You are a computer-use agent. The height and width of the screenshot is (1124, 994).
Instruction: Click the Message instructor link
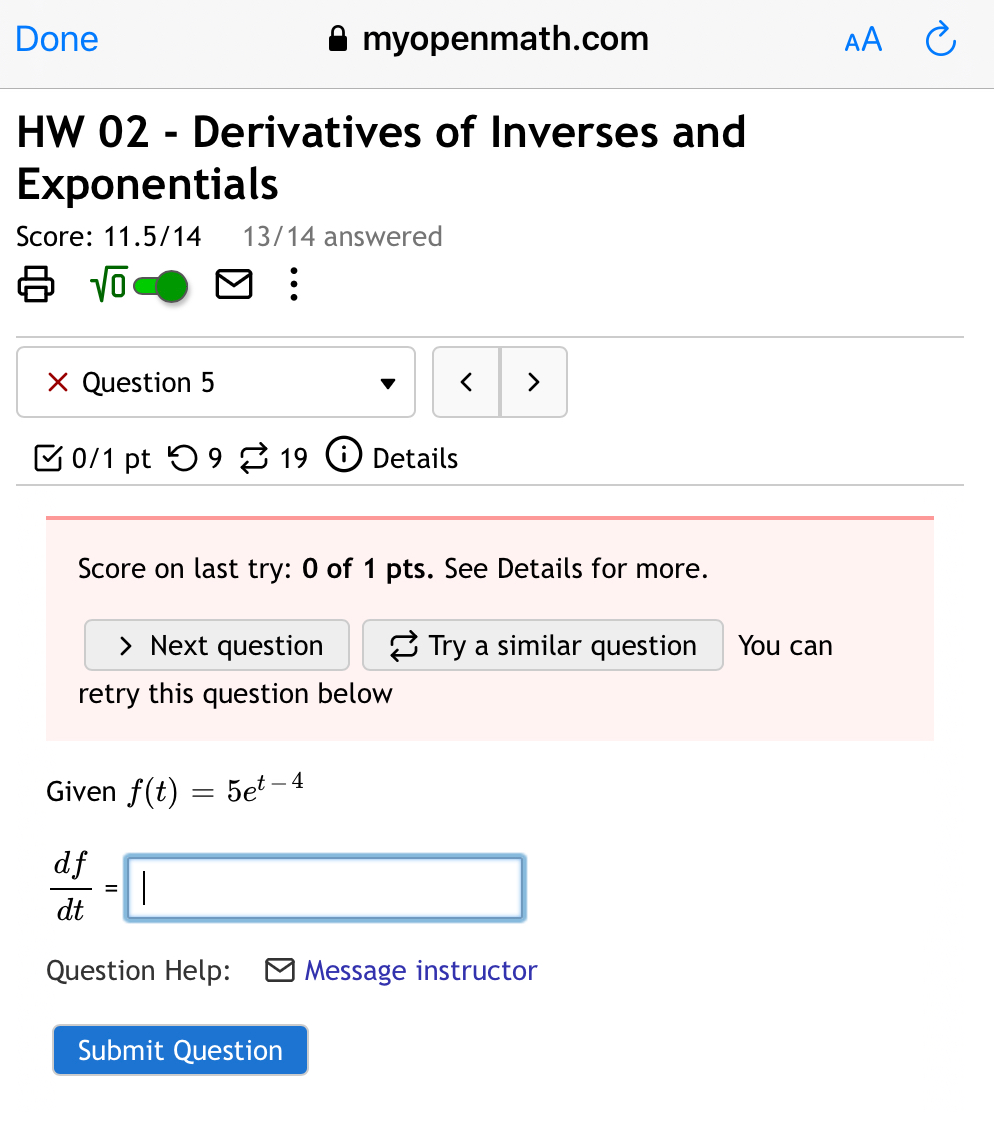pyautogui.click(x=420, y=970)
